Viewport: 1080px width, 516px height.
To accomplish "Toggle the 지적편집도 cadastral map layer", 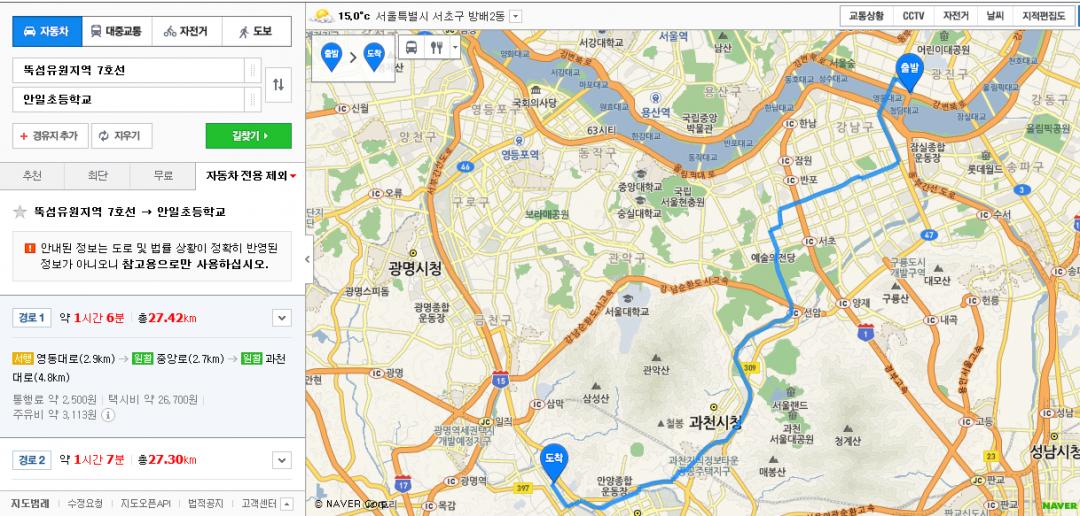I will coord(1044,16).
